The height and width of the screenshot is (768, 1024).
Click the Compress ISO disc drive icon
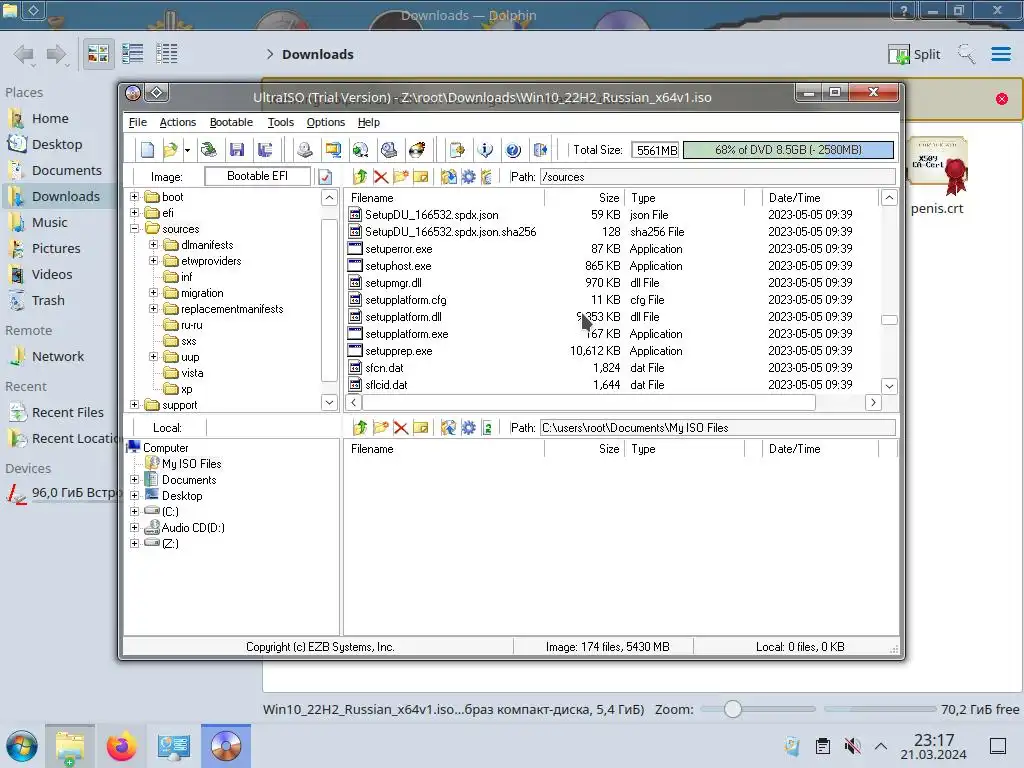coord(389,150)
